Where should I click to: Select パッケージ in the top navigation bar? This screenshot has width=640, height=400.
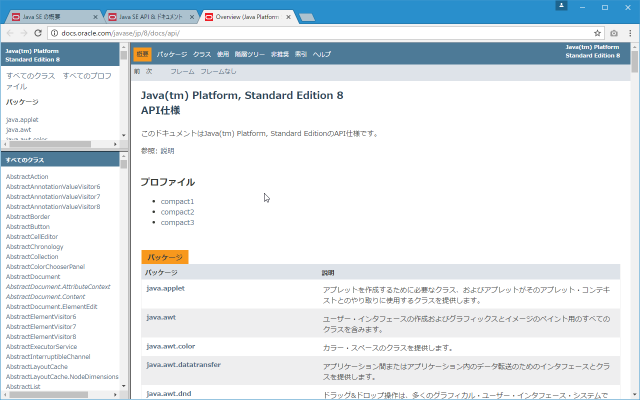(172, 54)
